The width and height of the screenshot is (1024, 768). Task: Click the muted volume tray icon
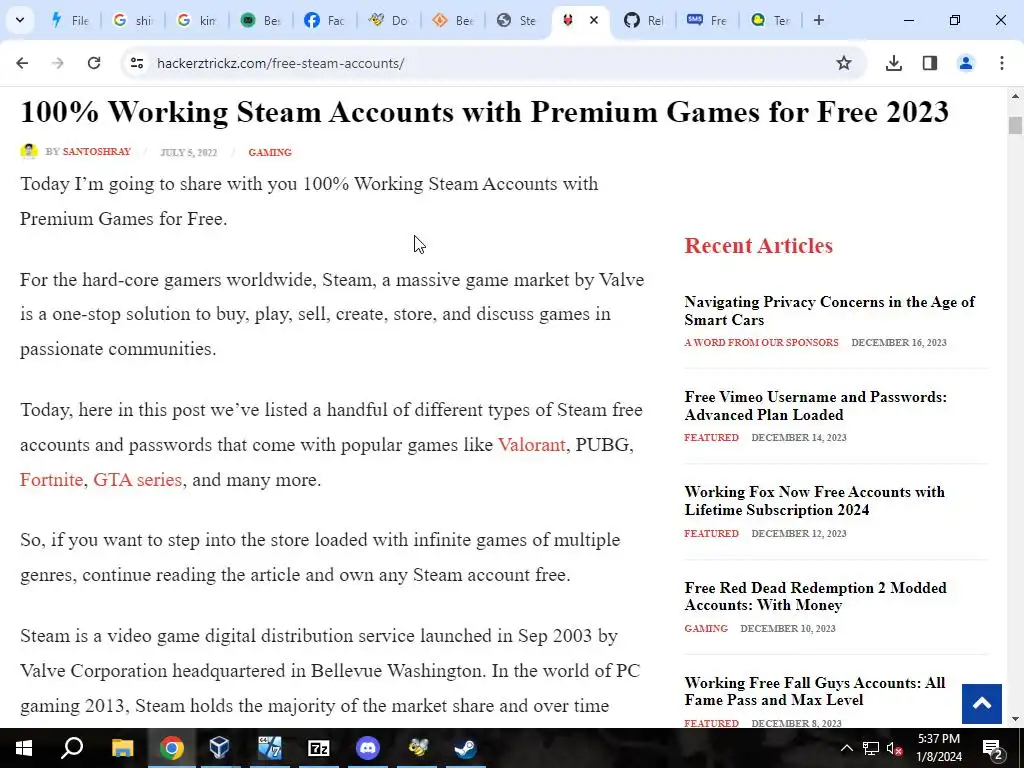[895, 748]
